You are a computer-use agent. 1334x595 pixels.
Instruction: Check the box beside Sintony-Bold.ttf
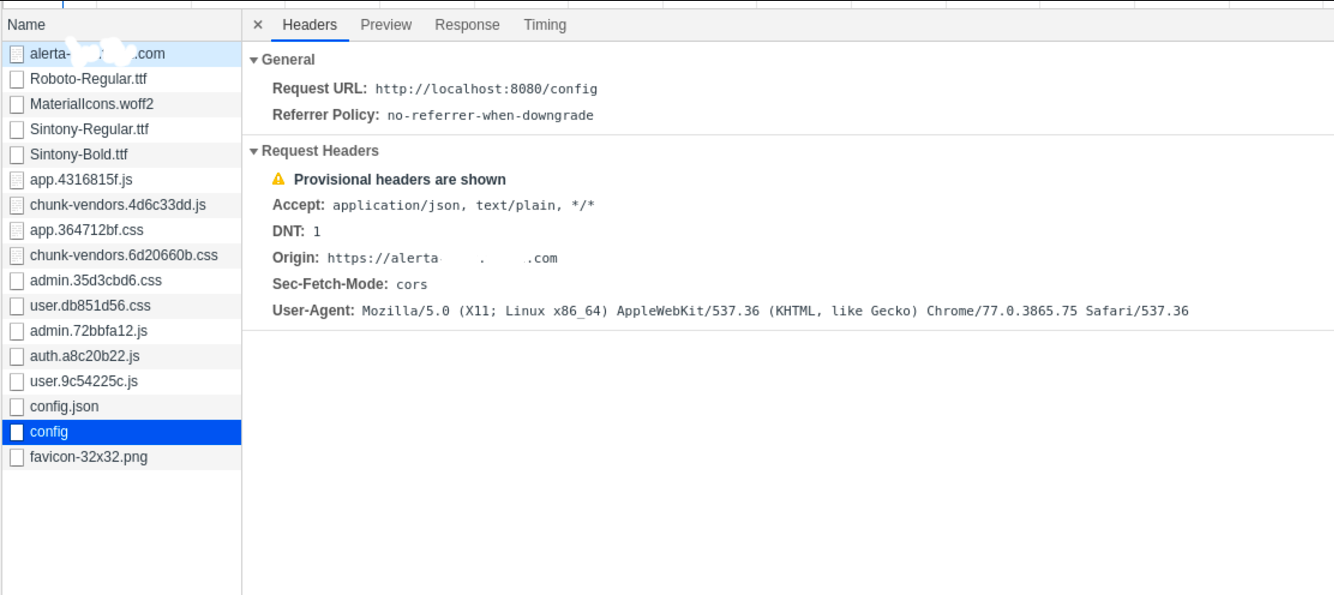(16, 154)
